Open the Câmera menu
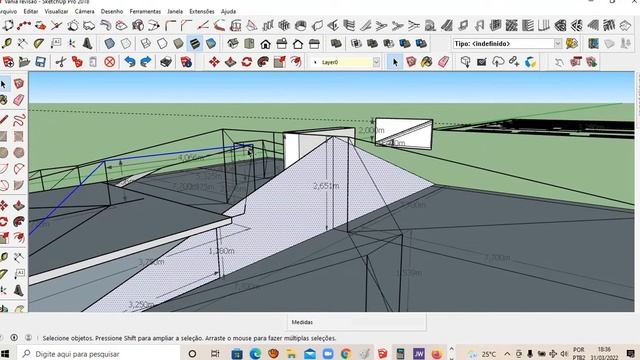The width and height of the screenshot is (640, 360). point(84,11)
